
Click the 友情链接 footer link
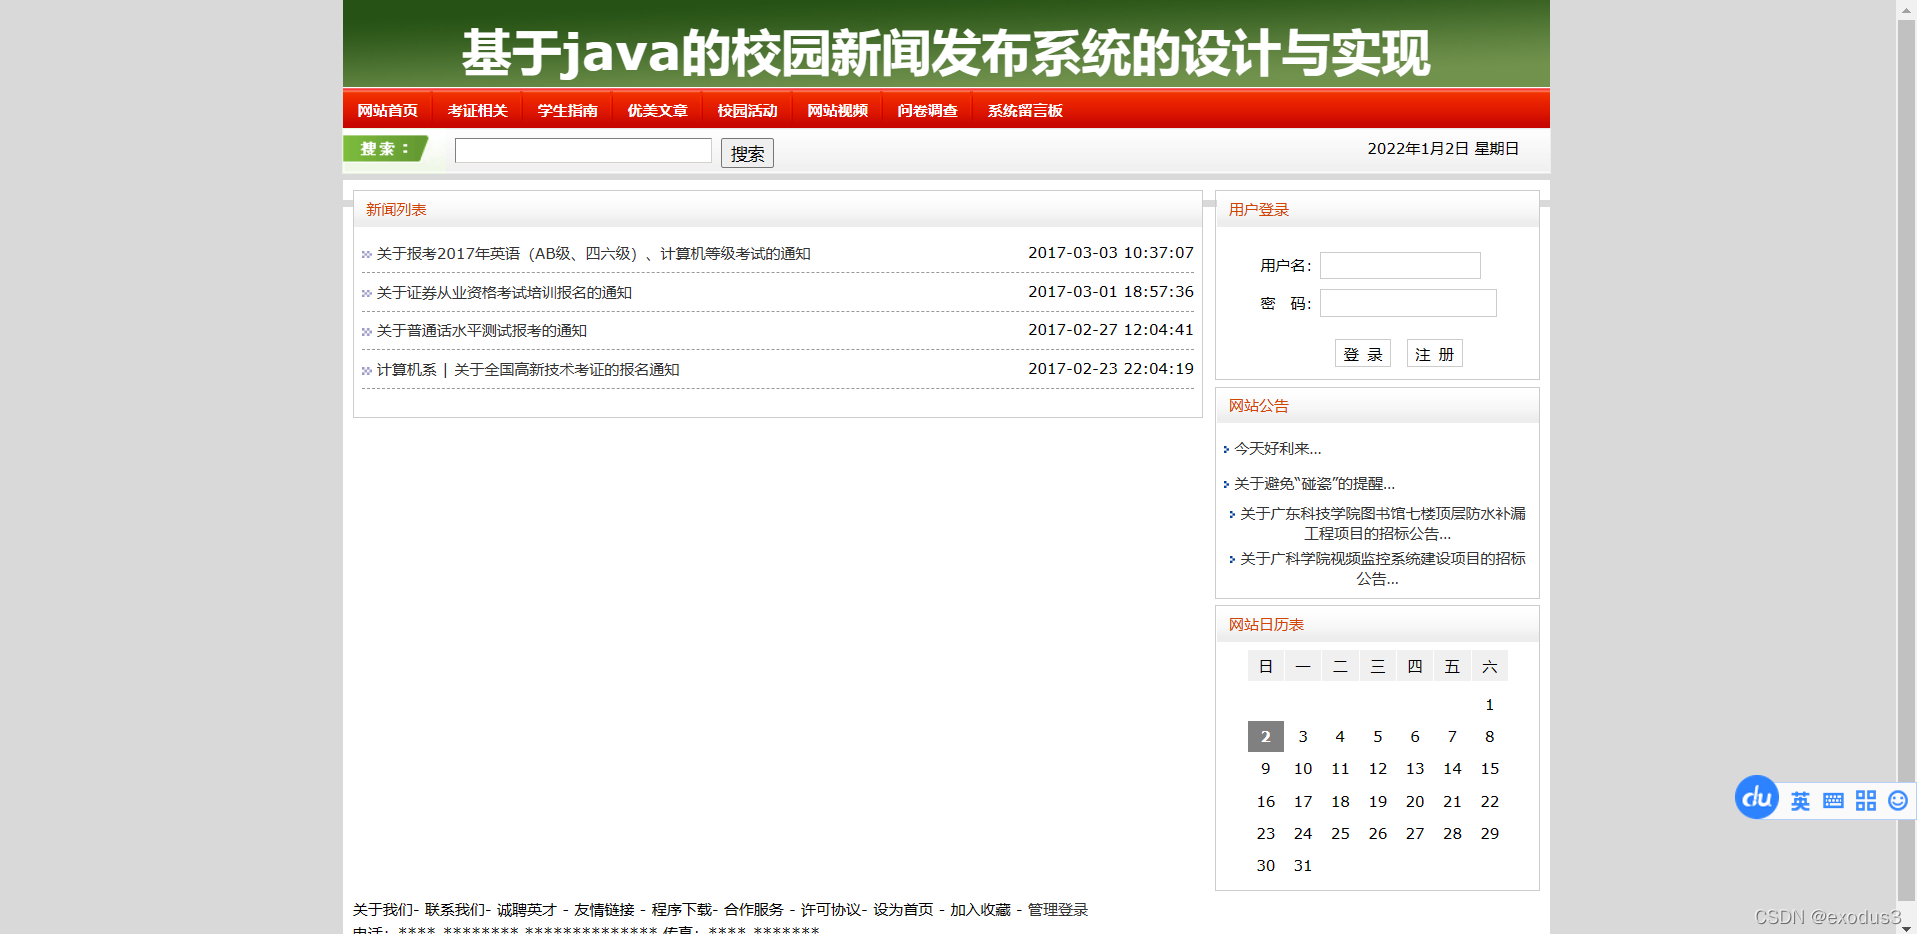(604, 910)
